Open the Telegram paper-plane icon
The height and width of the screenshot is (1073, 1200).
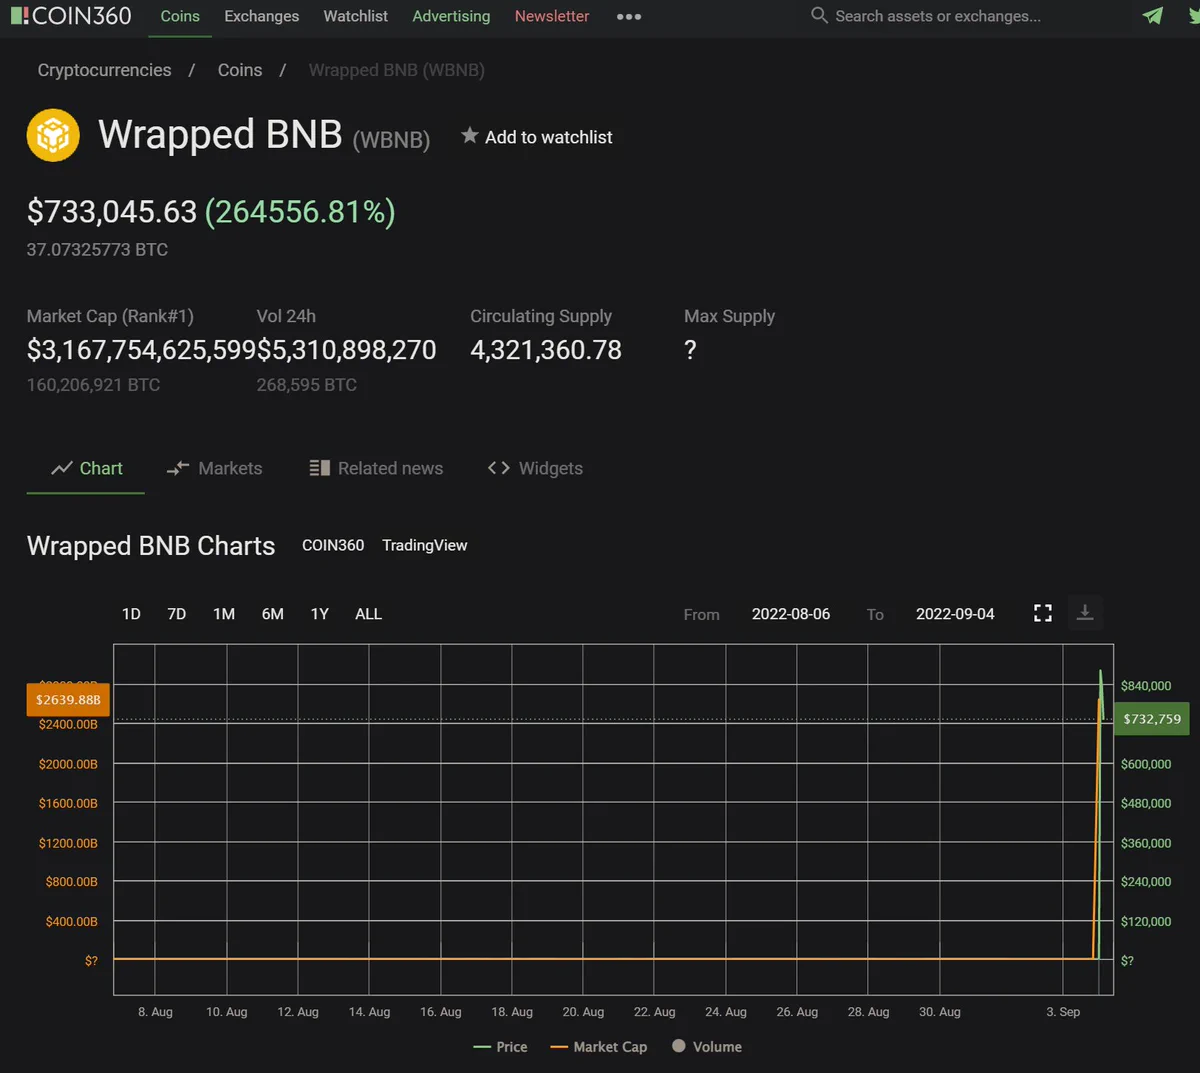[1153, 16]
